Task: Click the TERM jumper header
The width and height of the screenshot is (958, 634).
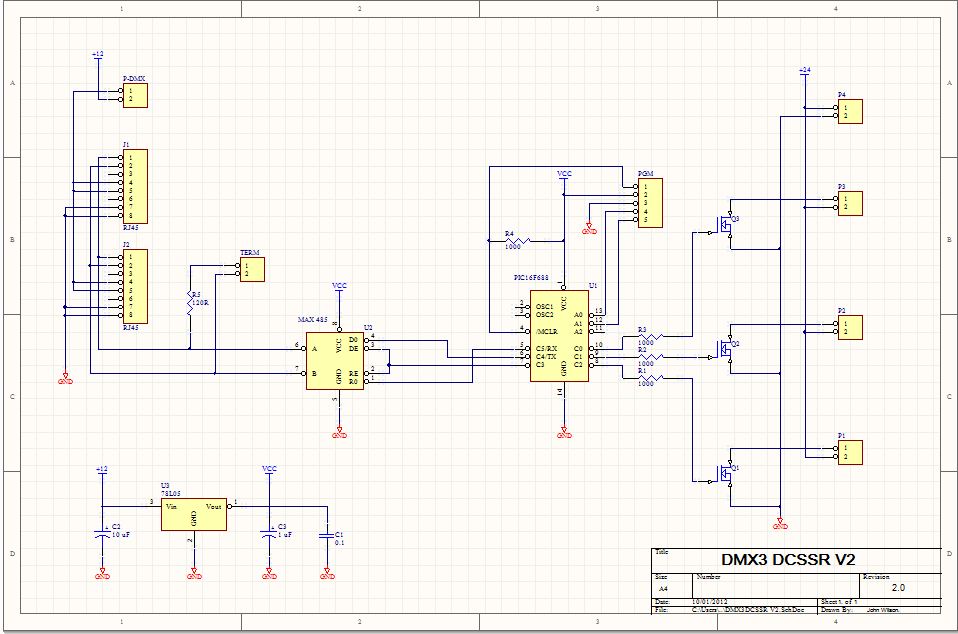Action: [252, 269]
